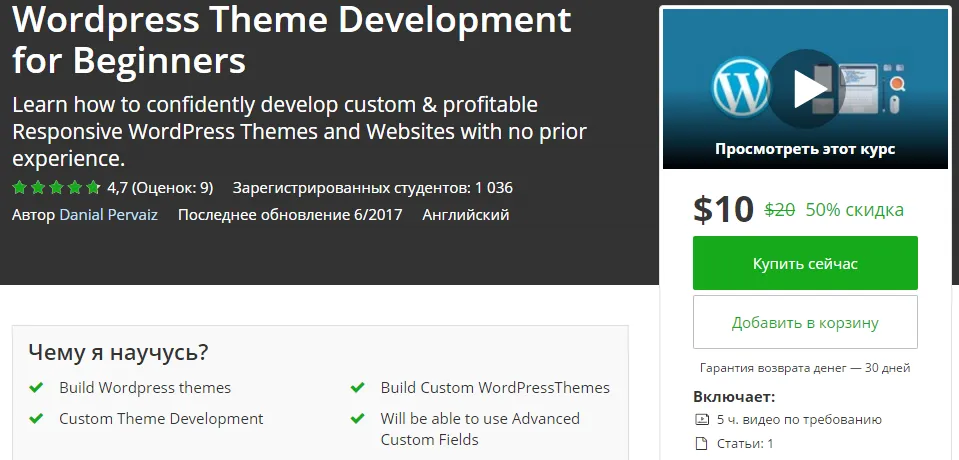Image resolution: width=959 pixels, height=460 pixels.
Task: Click the Добавить в корзину button
Action: pos(805,322)
